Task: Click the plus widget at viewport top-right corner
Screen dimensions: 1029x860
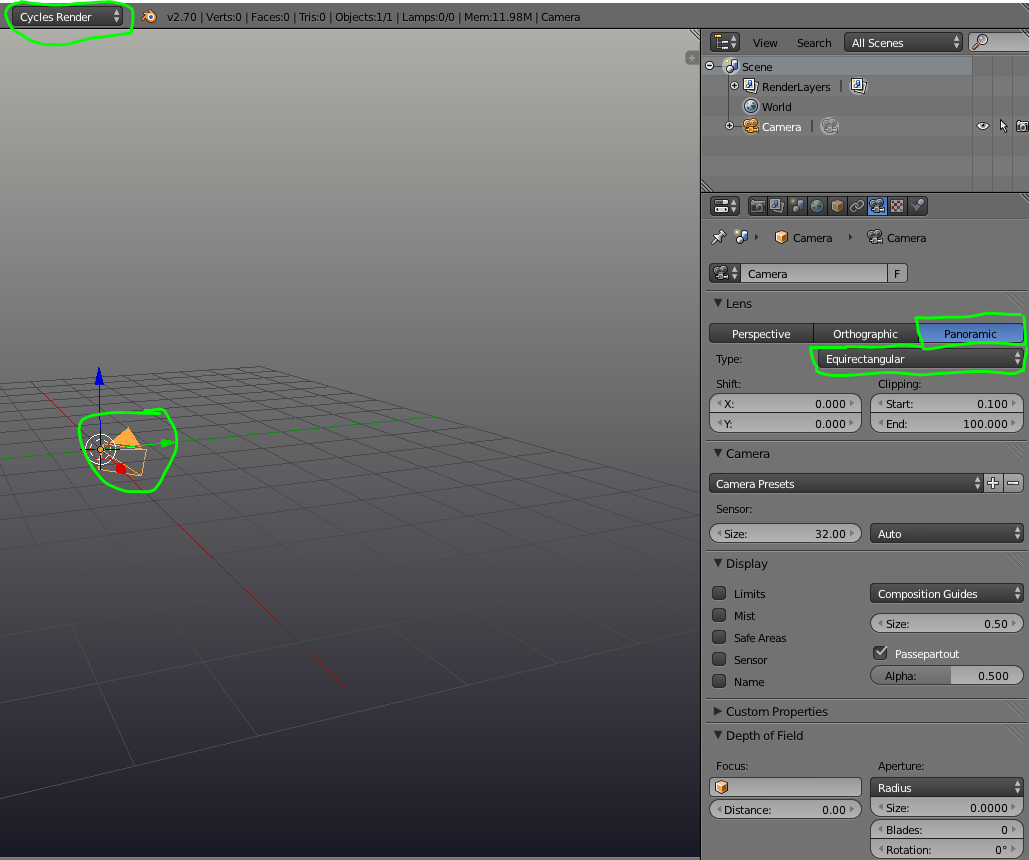Action: 692,58
